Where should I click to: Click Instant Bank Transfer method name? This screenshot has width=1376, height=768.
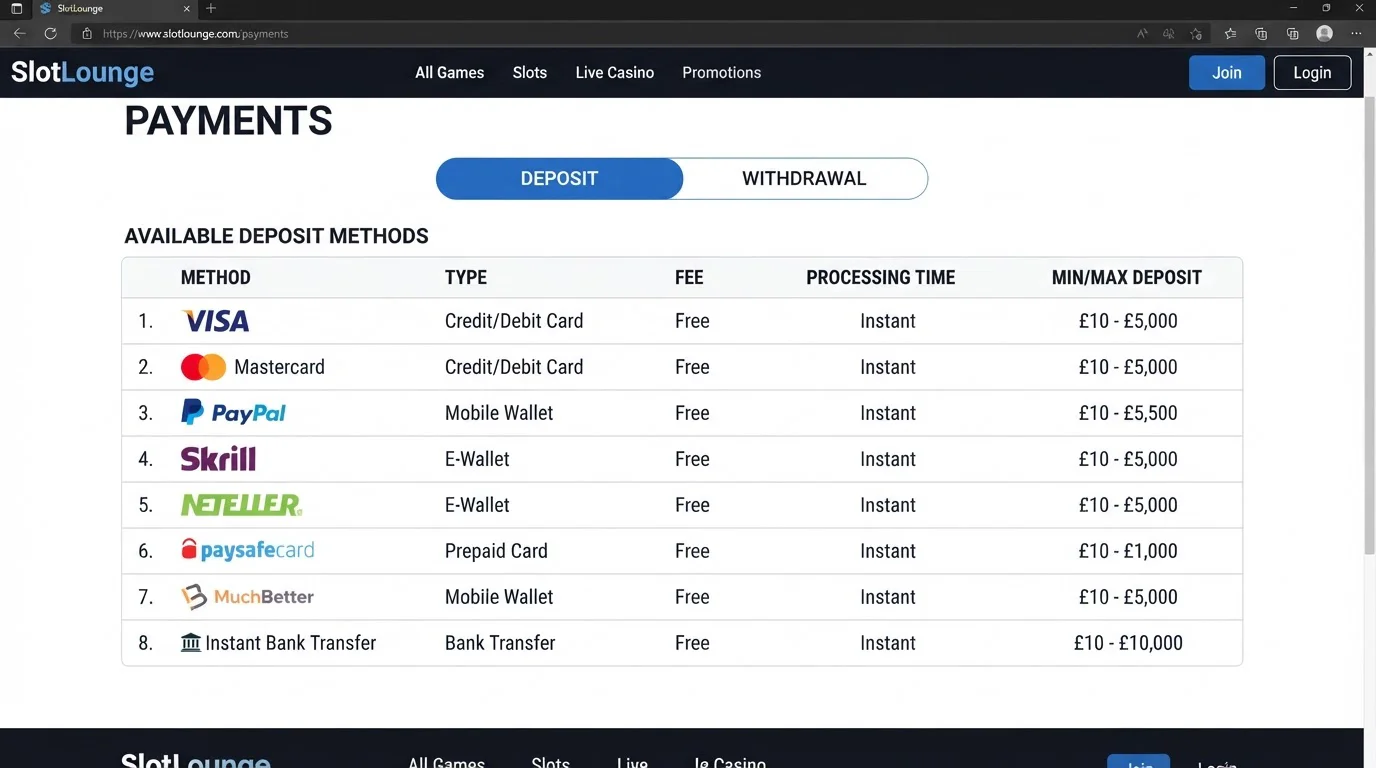(291, 643)
